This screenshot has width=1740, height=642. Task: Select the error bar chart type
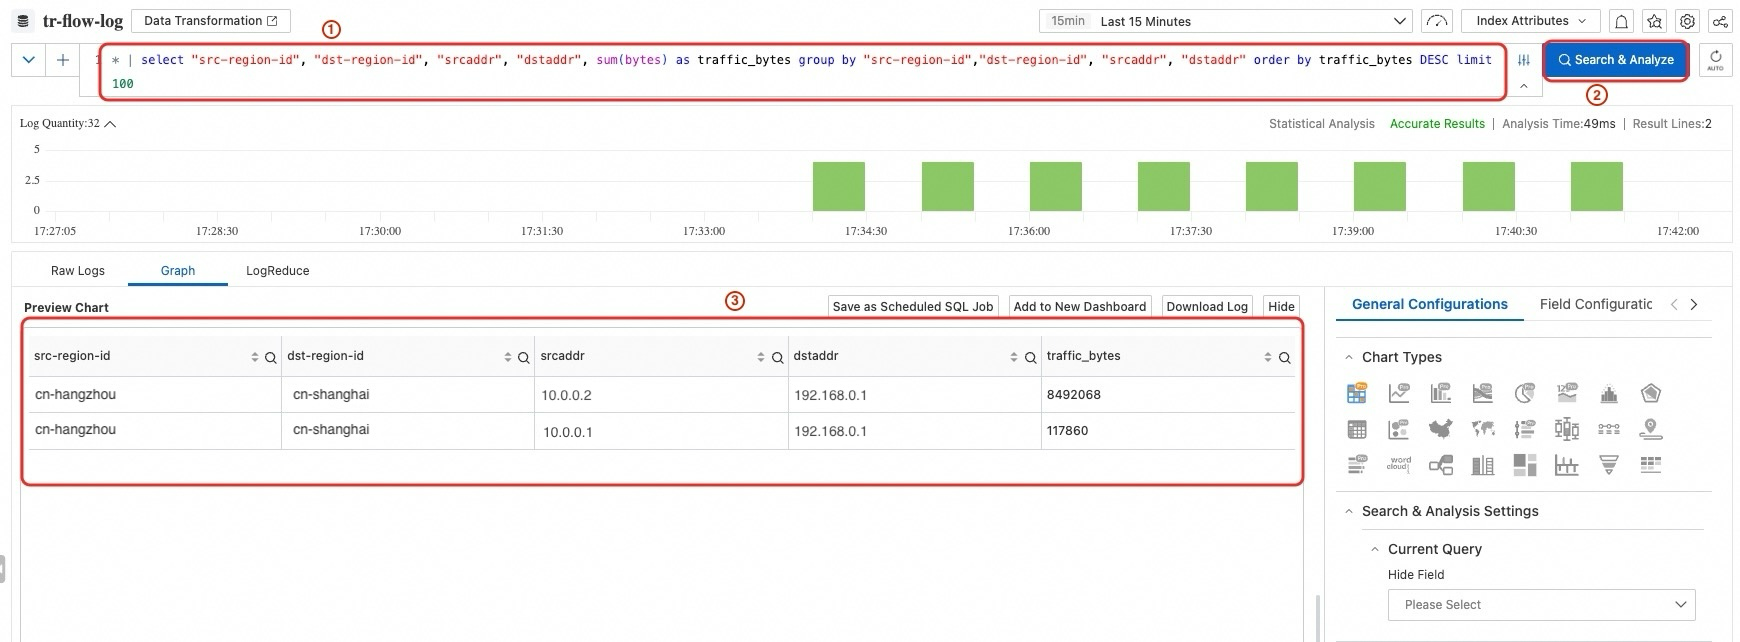click(1567, 465)
